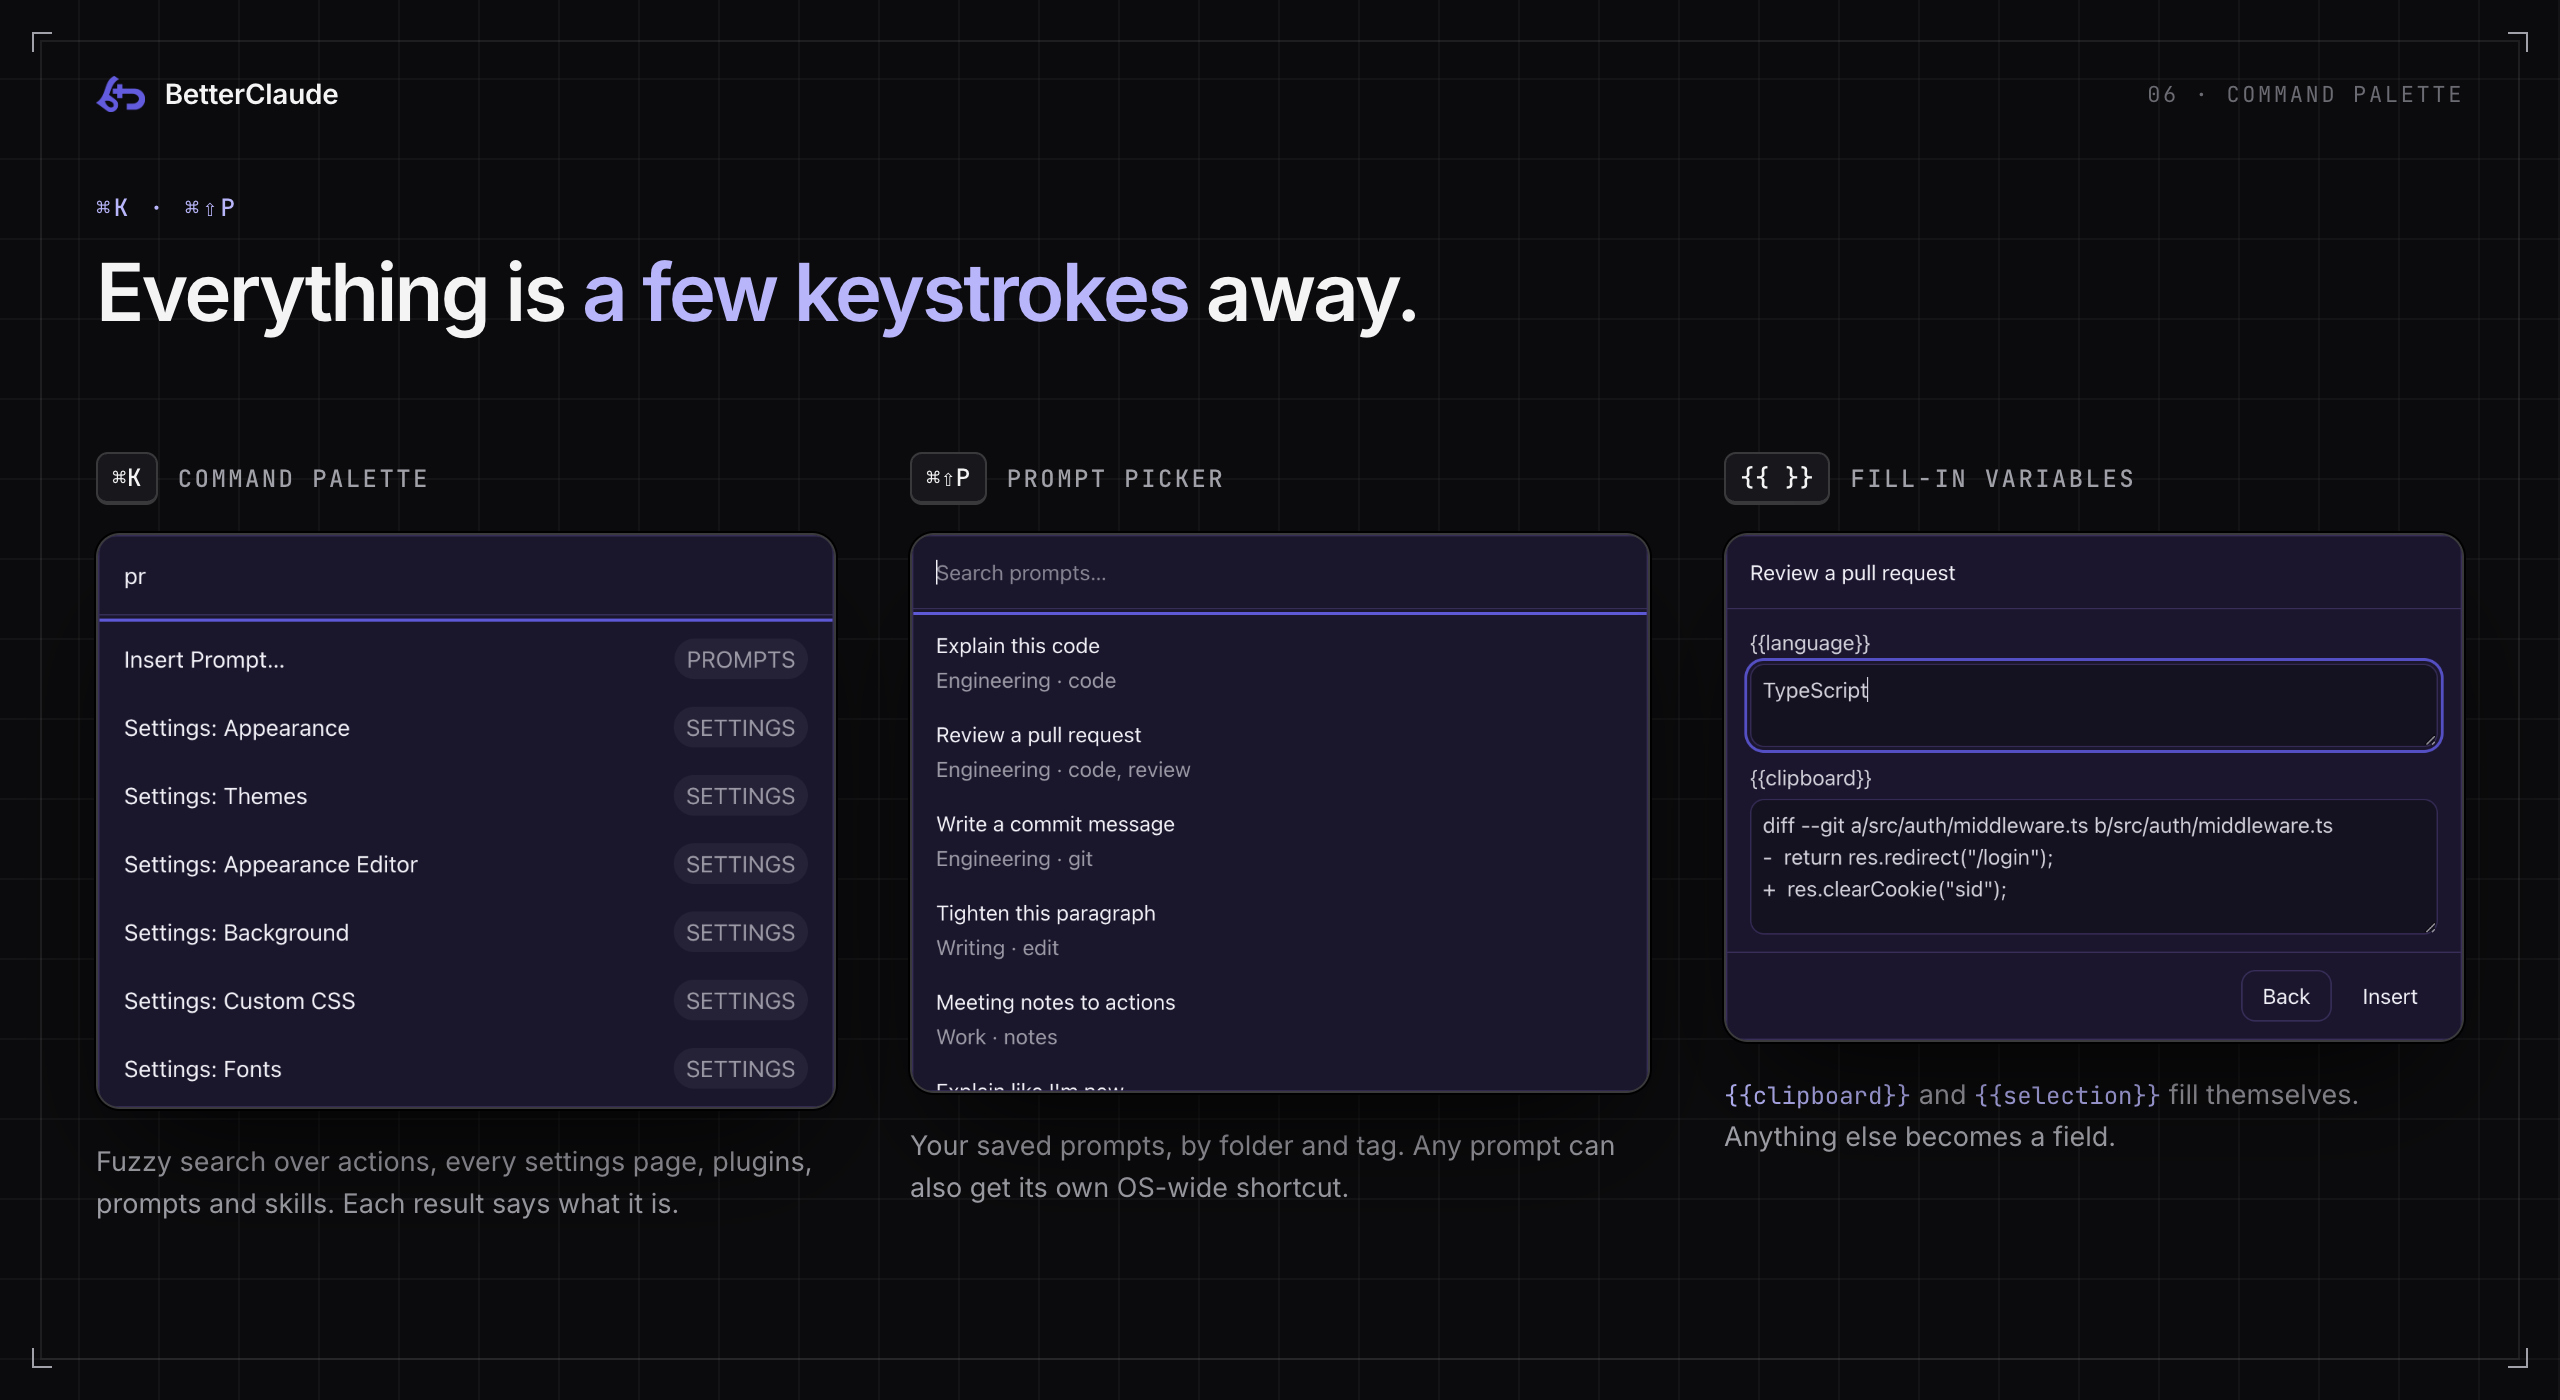The image size is (2560, 1400).
Task: Click the PROMPTS tag on Insert Prompt row
Action: [x=740, y=660]
